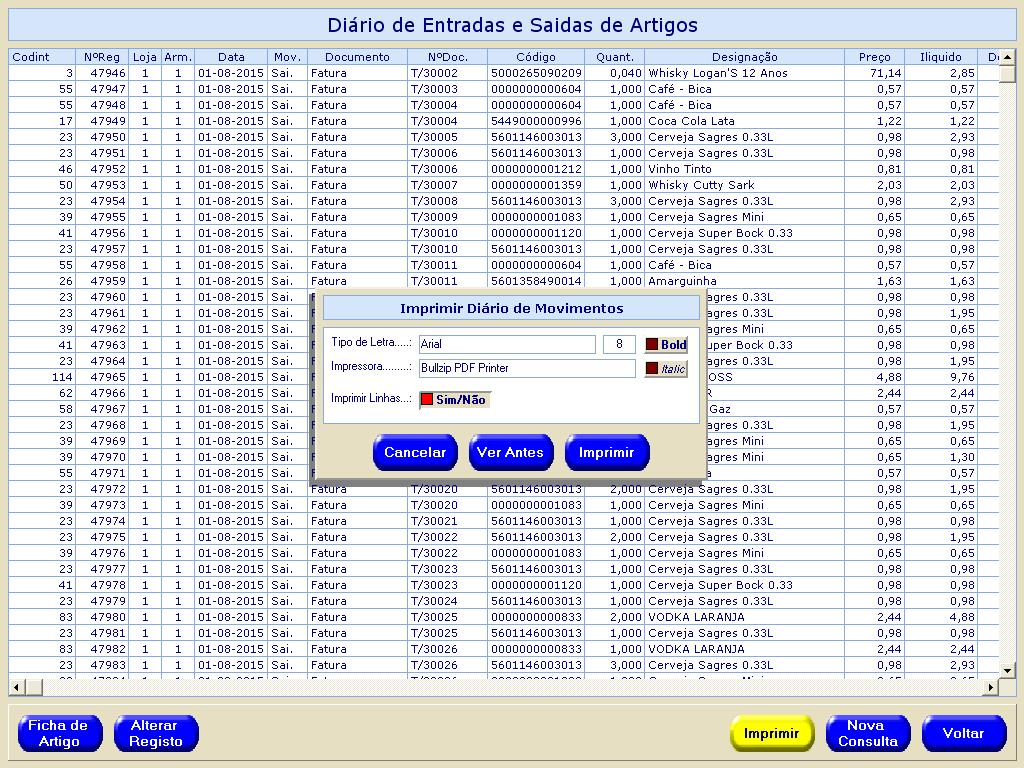Toggle the Sim/Não print lines option
Screen dimensions: 1024x768
tap(455, 400)
